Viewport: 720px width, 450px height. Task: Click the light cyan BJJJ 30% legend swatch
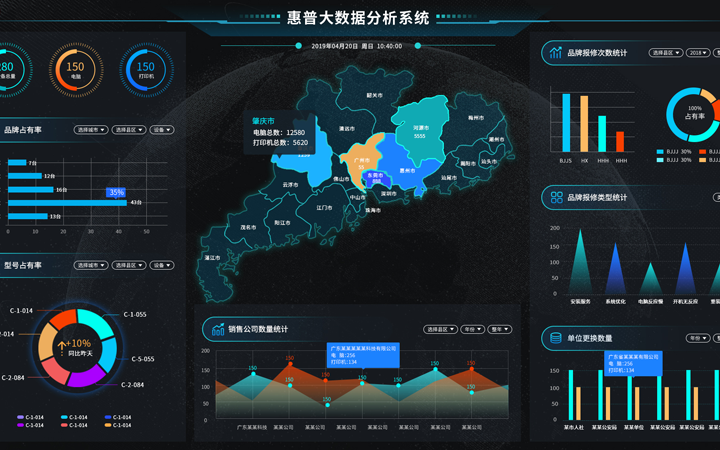660,160
